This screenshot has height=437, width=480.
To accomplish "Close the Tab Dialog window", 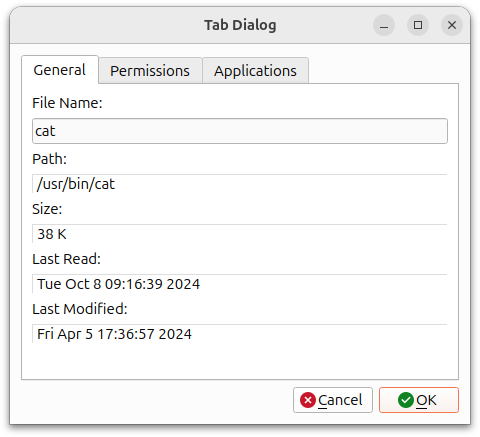I will tap(452, 25).
